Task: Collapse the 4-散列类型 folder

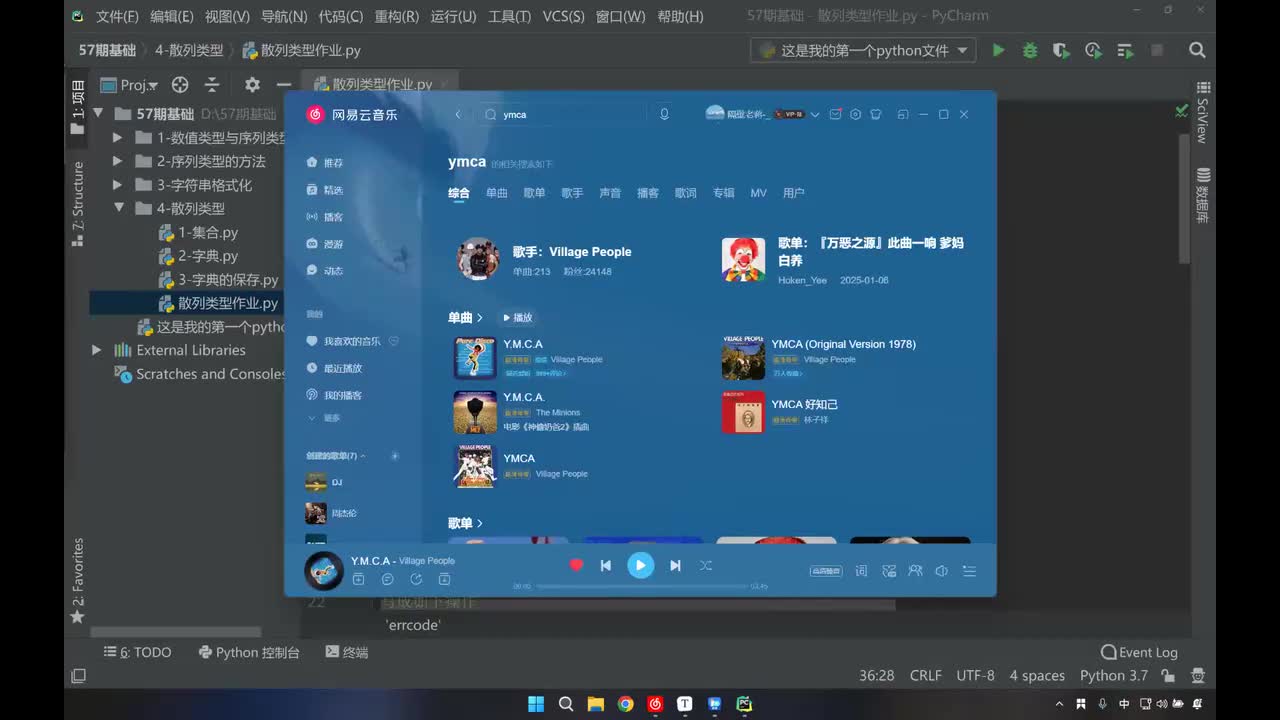Action: click(x=118, y=208)
